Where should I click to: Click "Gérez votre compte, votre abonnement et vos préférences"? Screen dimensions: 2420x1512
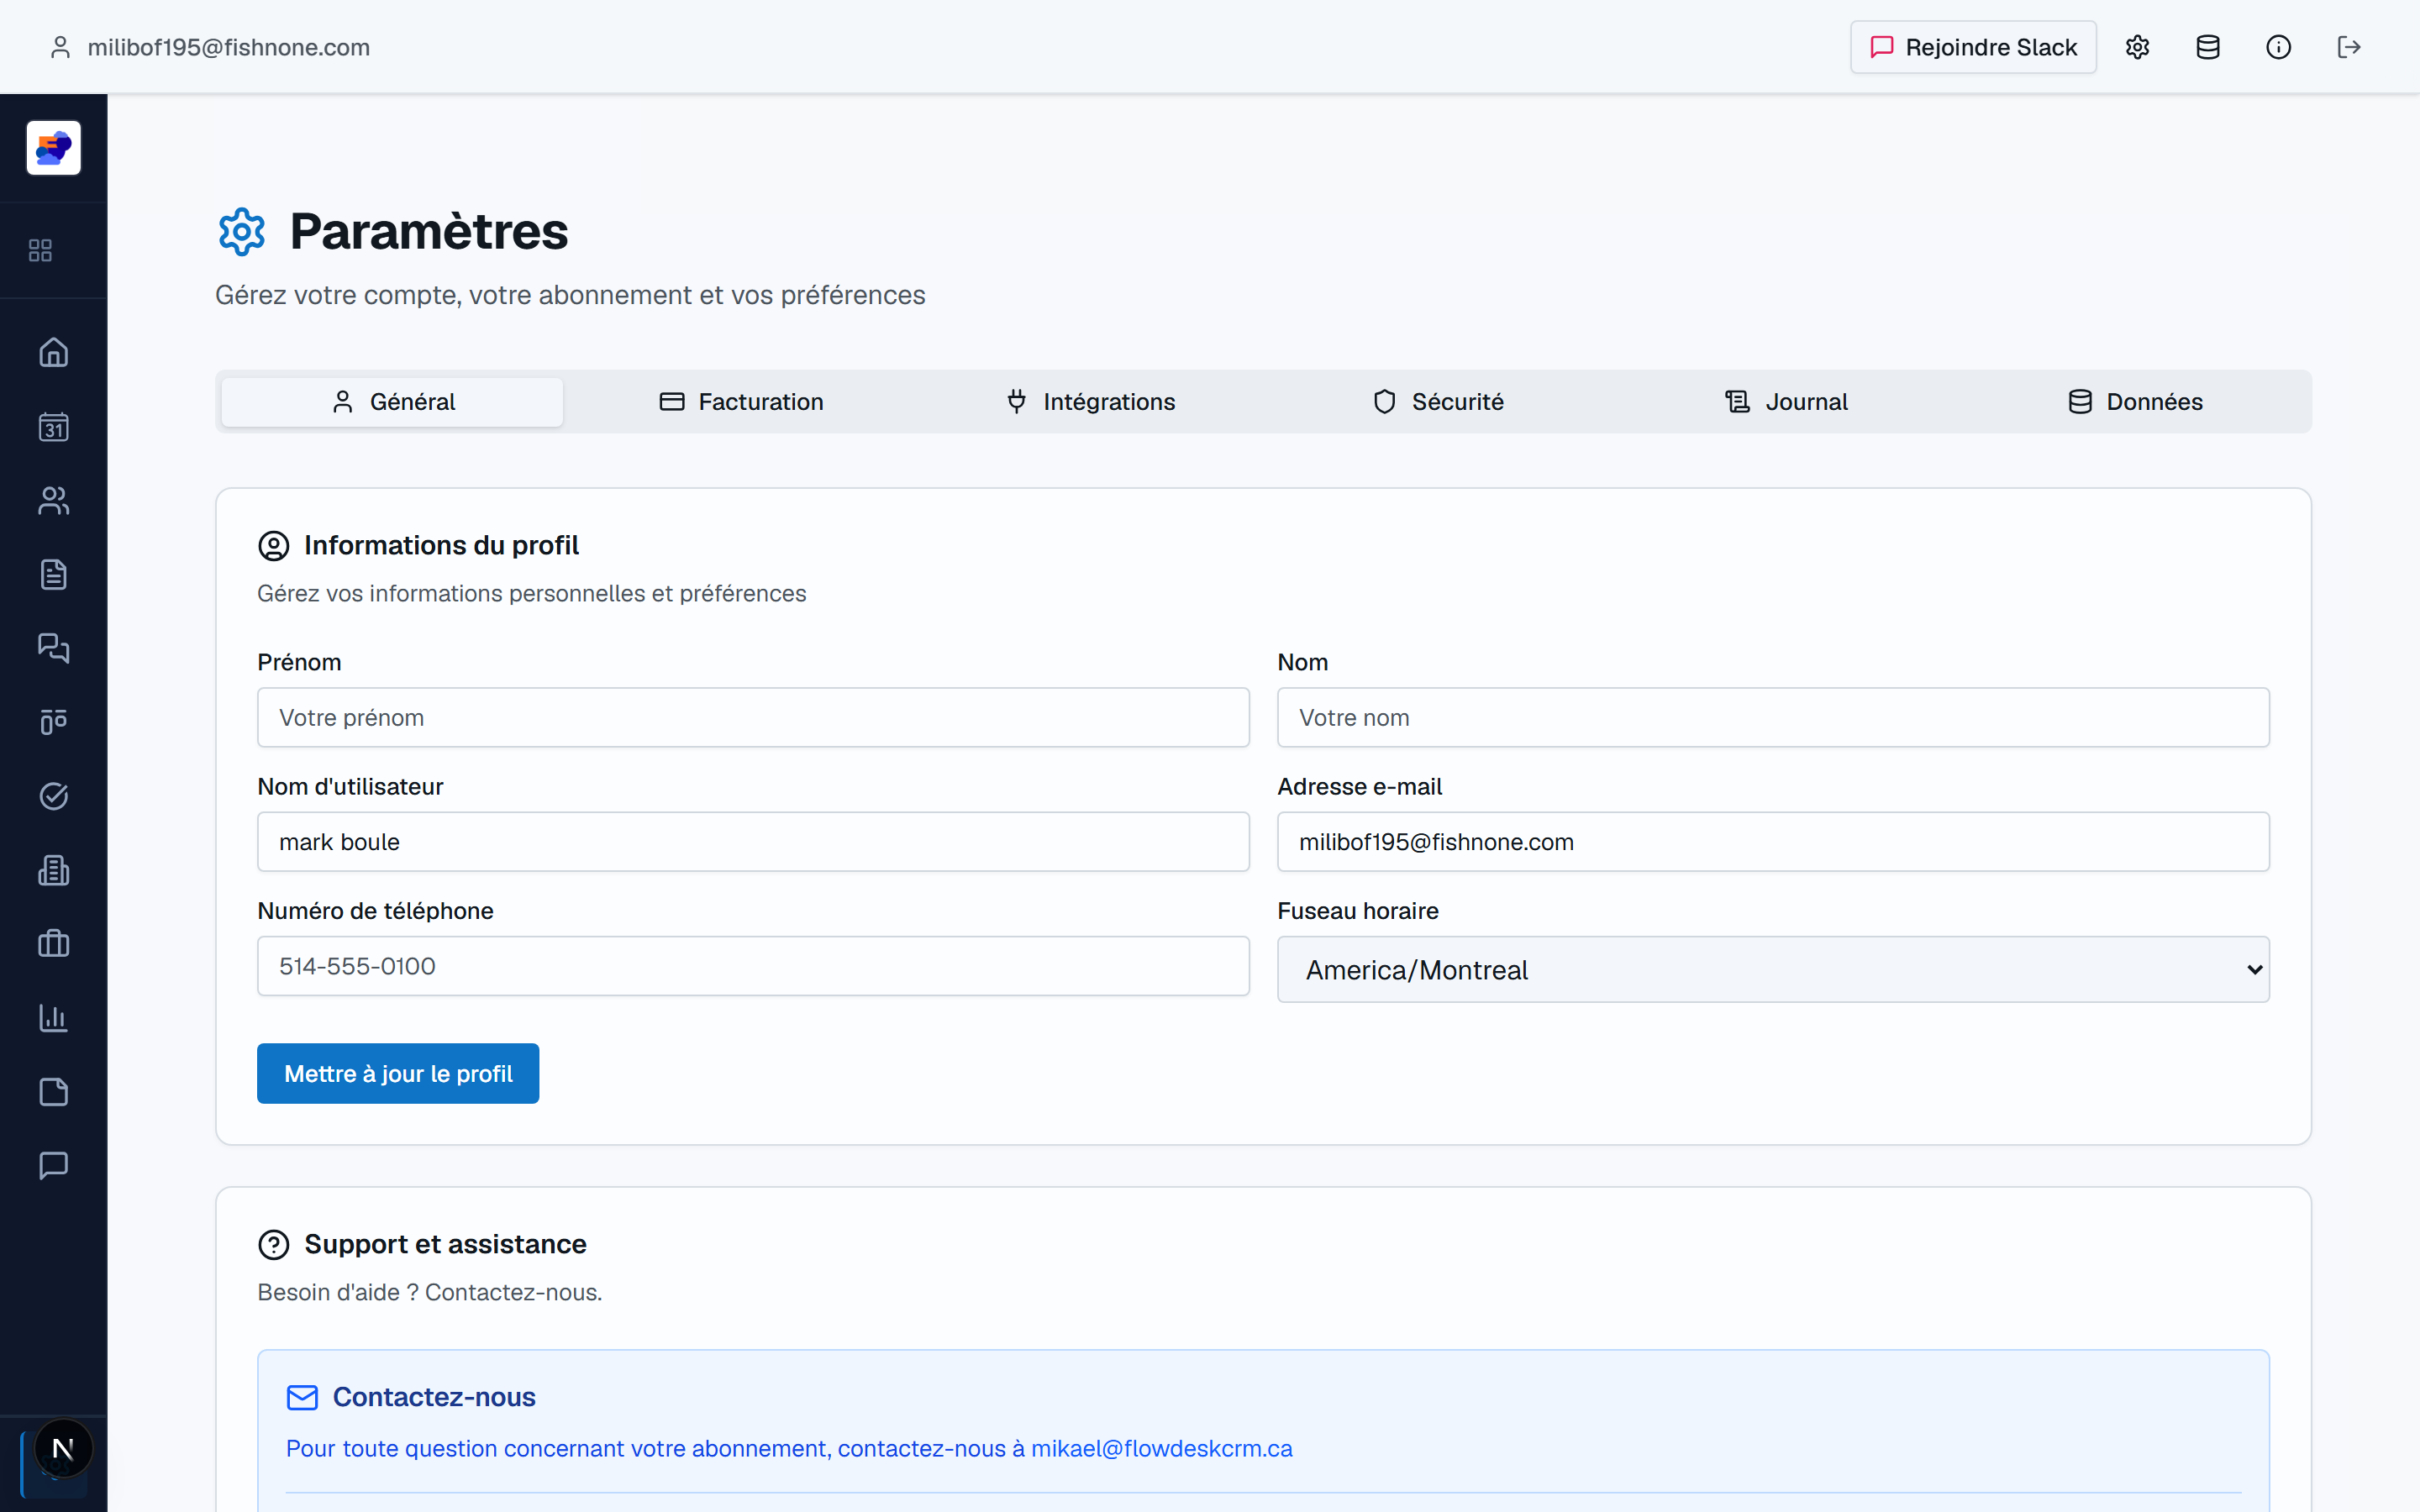[570, 295]
